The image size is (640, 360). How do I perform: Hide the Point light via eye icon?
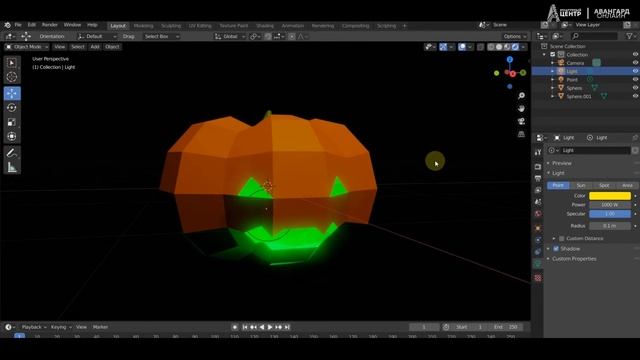[635, 80]
